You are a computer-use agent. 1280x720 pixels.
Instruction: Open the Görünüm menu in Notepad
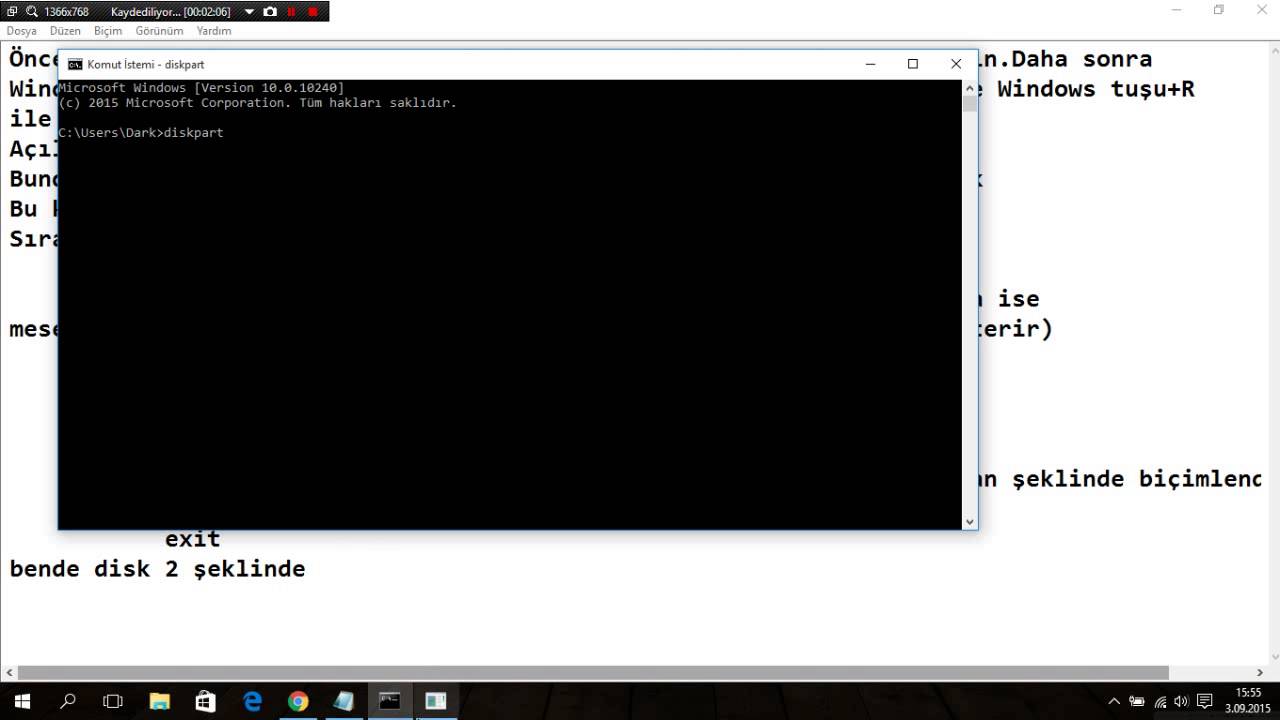pyautogui.click(x=159, y=31)
